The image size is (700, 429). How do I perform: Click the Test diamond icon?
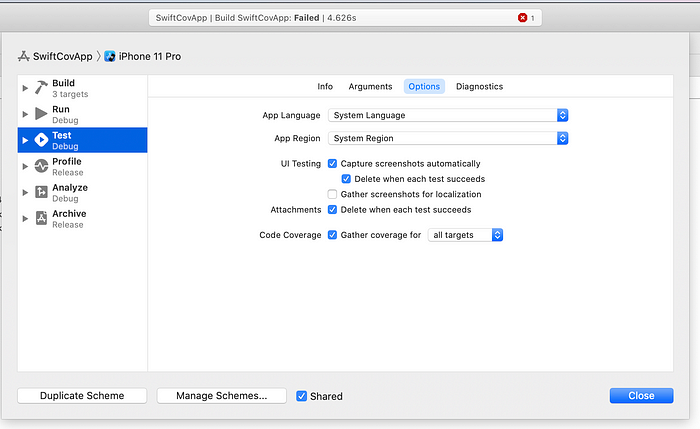point(41,140)
